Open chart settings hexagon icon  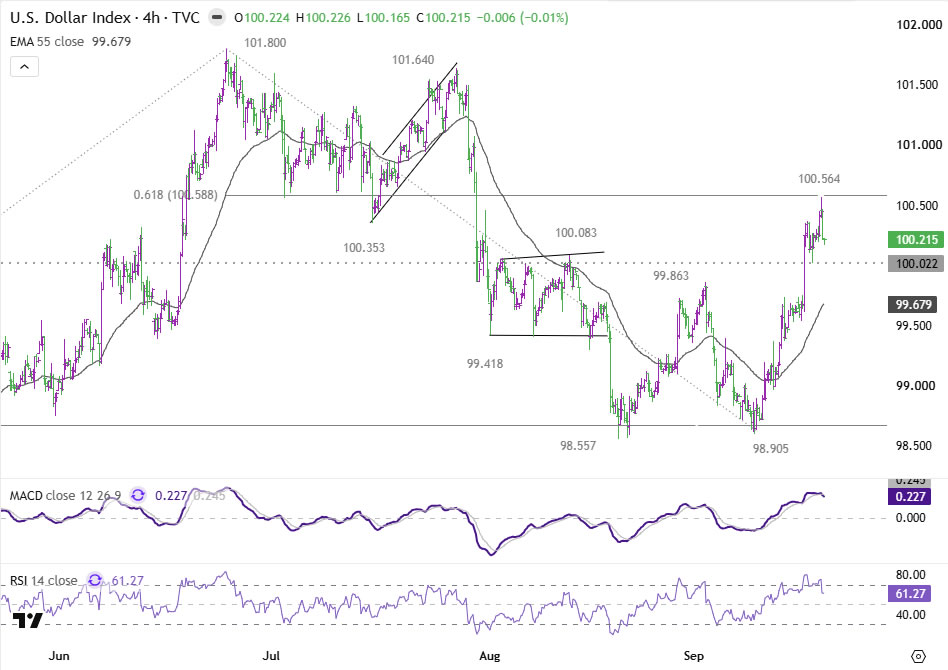tap(918, 656)
